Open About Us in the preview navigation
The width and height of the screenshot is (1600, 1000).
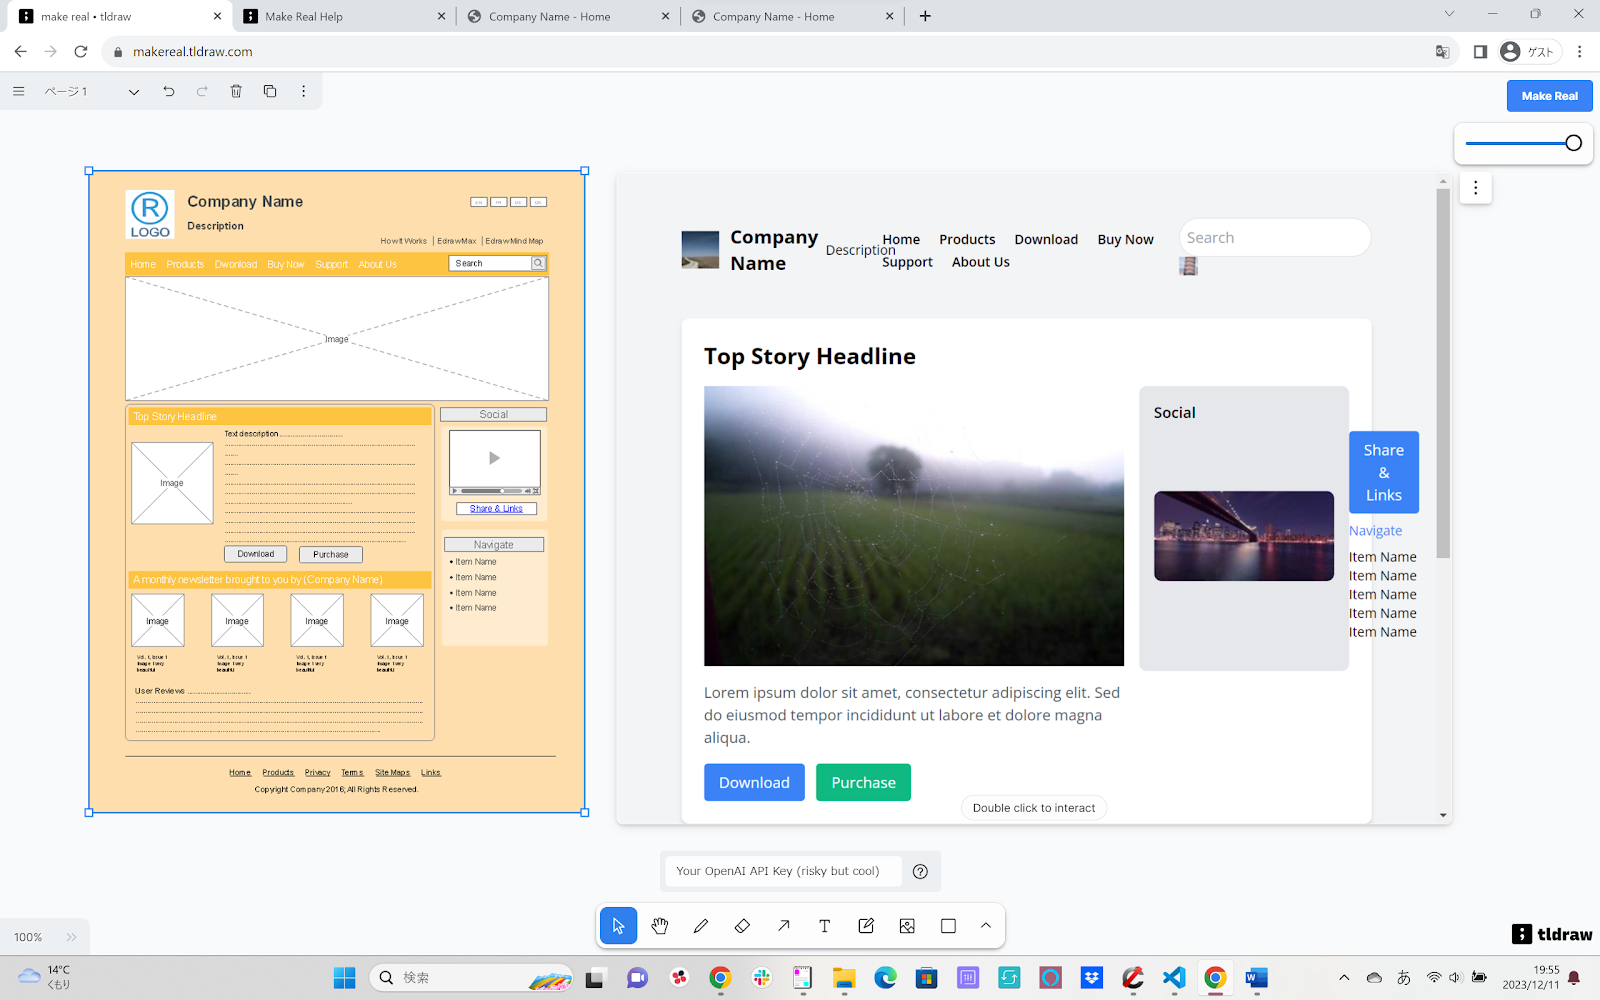coord(980,262)
